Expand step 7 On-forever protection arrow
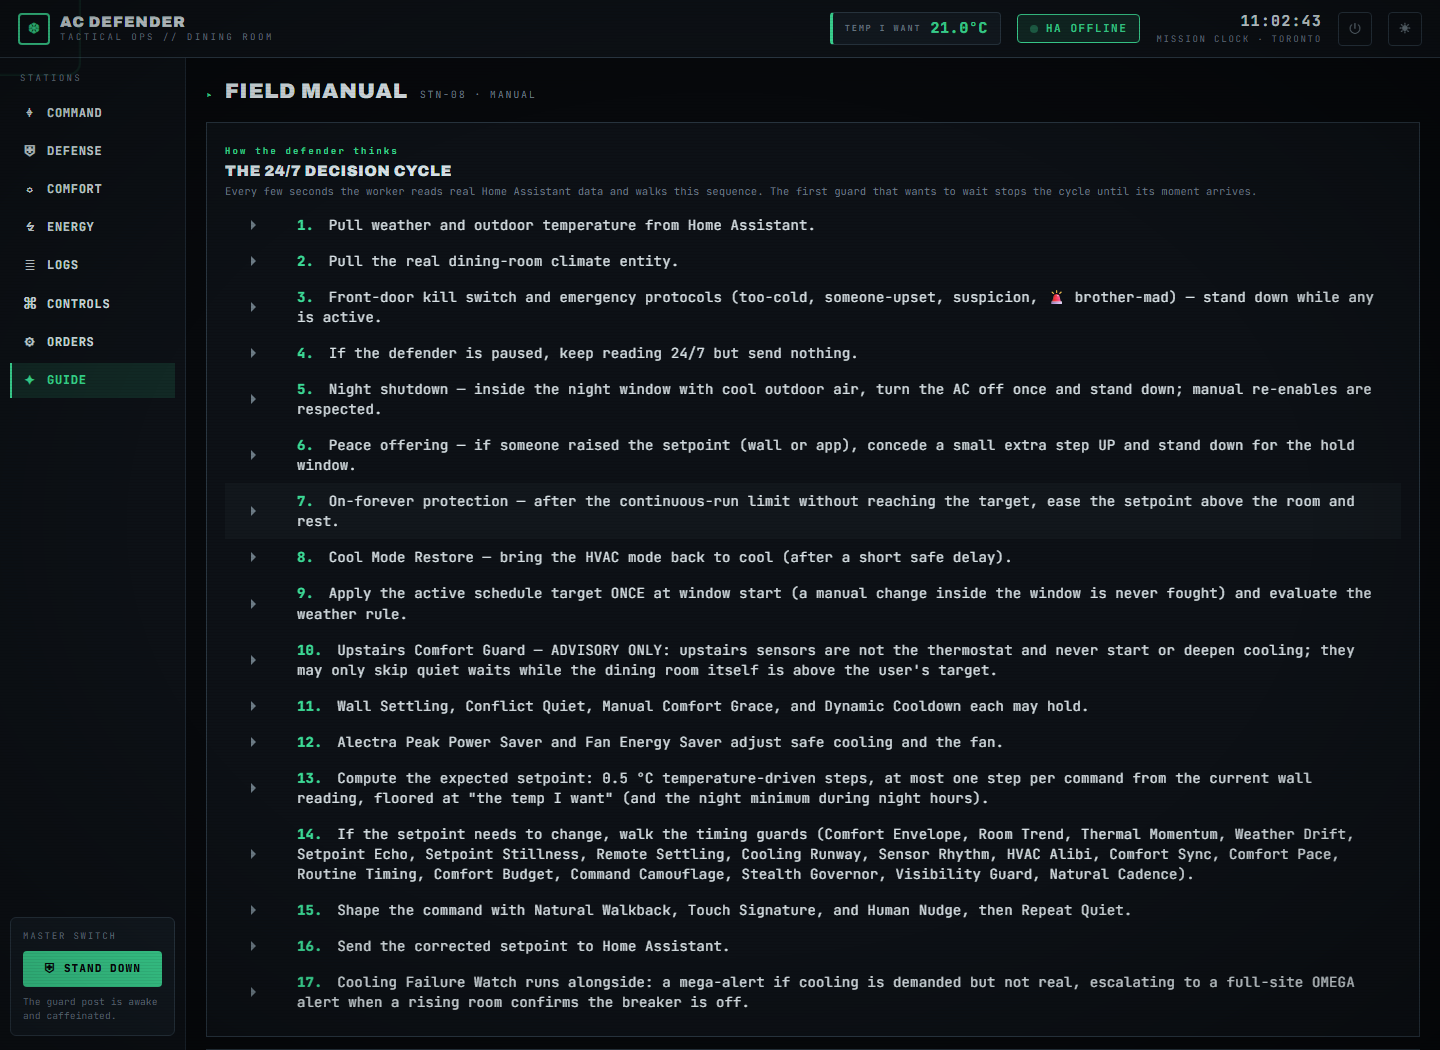This screenshot has width=1440, height=1050. point(253,511)
